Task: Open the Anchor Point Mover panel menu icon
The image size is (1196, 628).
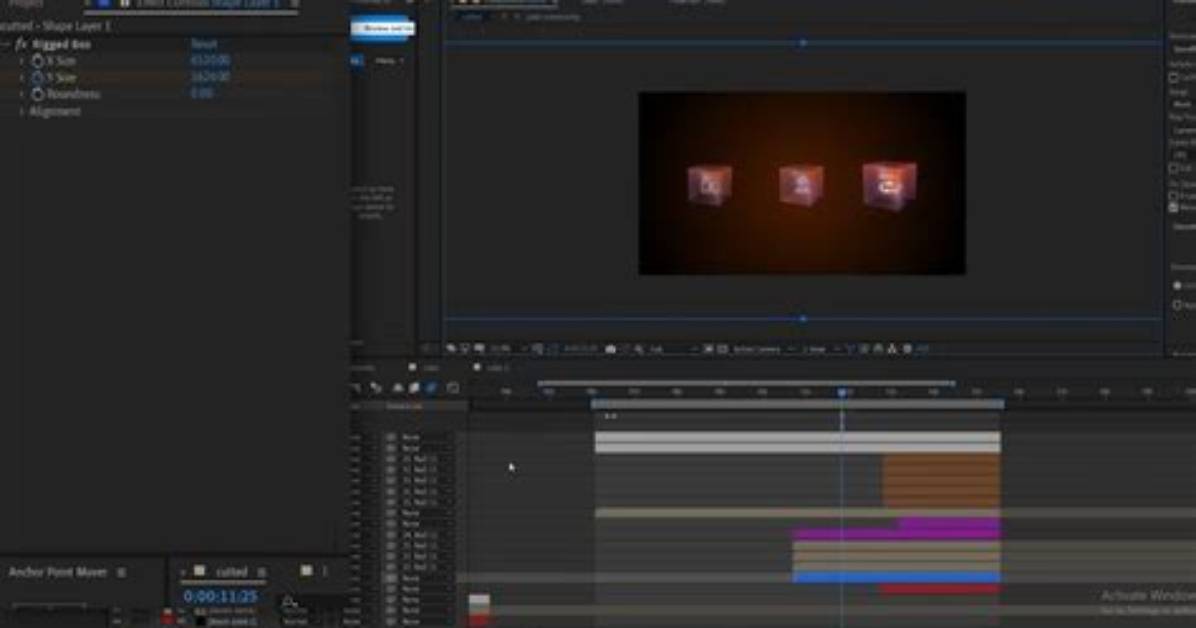Action: point(121,572)
